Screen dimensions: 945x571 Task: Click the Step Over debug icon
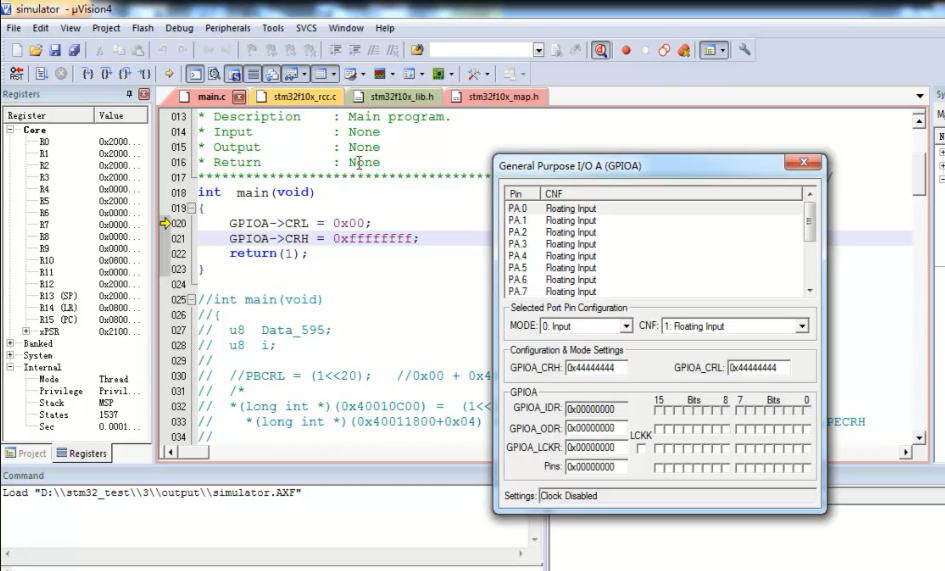106,74
